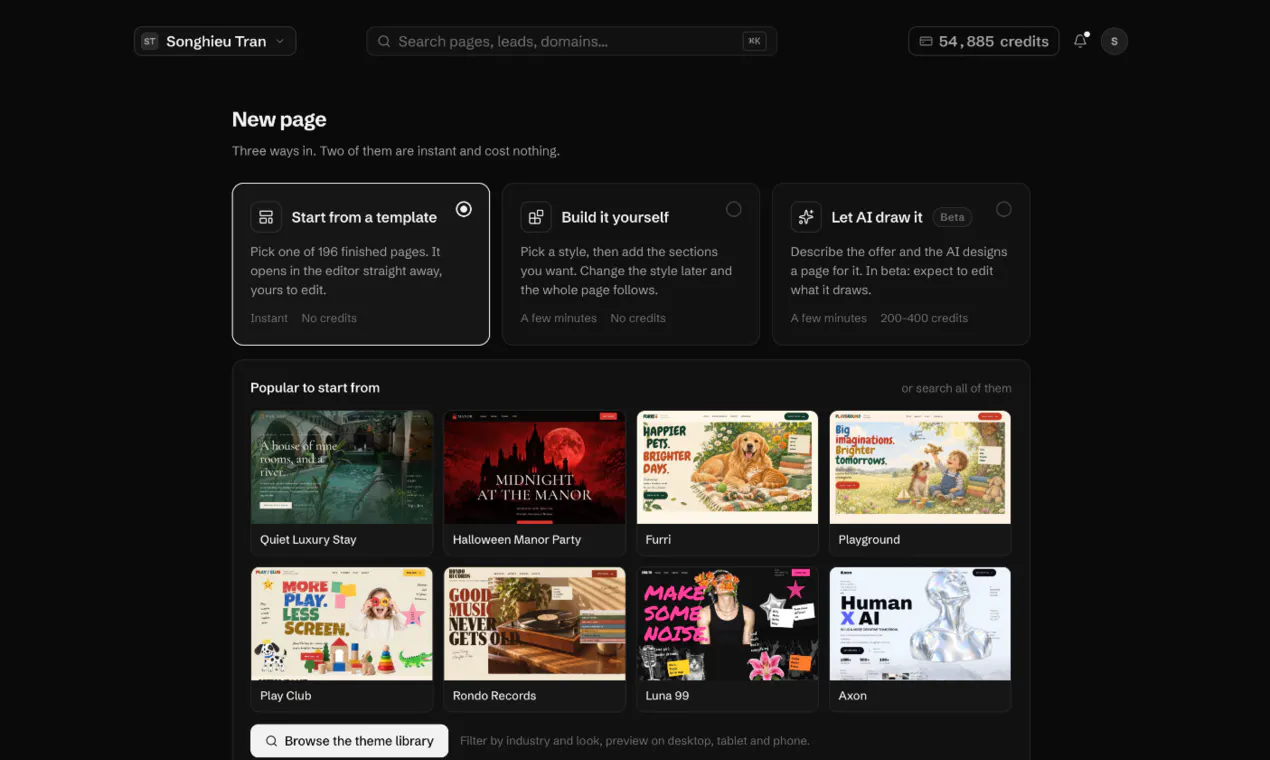Open the user avatar S menu

(1114, 41)
